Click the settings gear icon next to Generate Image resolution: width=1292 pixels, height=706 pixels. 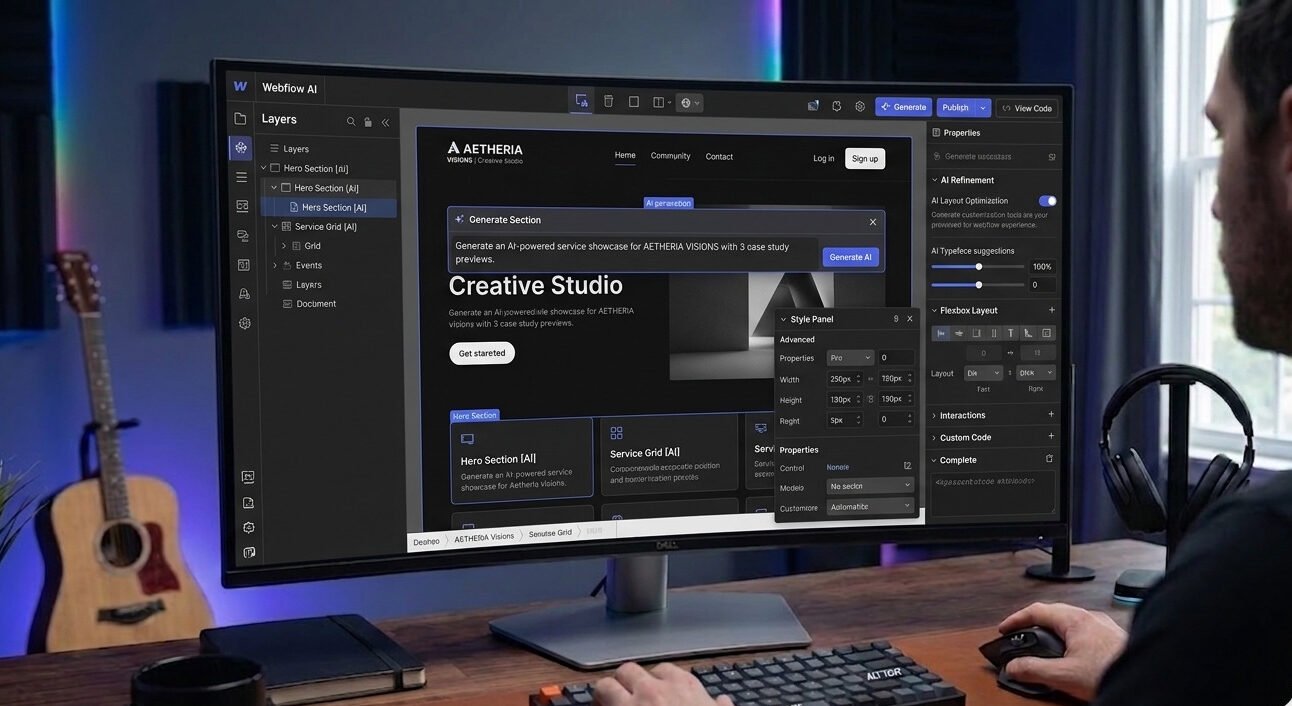coord(859,106)
